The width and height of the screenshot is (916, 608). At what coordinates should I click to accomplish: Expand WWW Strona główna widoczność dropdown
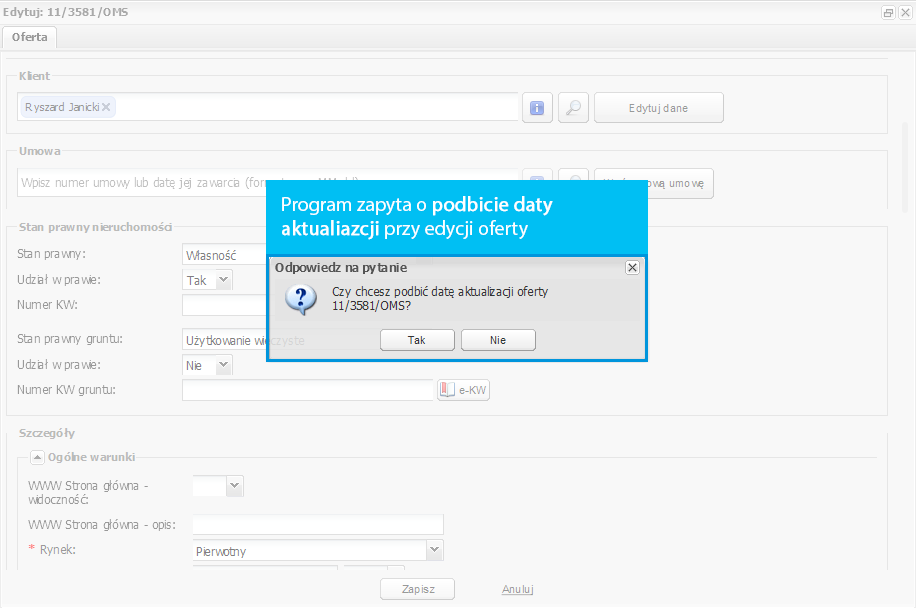coord(234,485)
